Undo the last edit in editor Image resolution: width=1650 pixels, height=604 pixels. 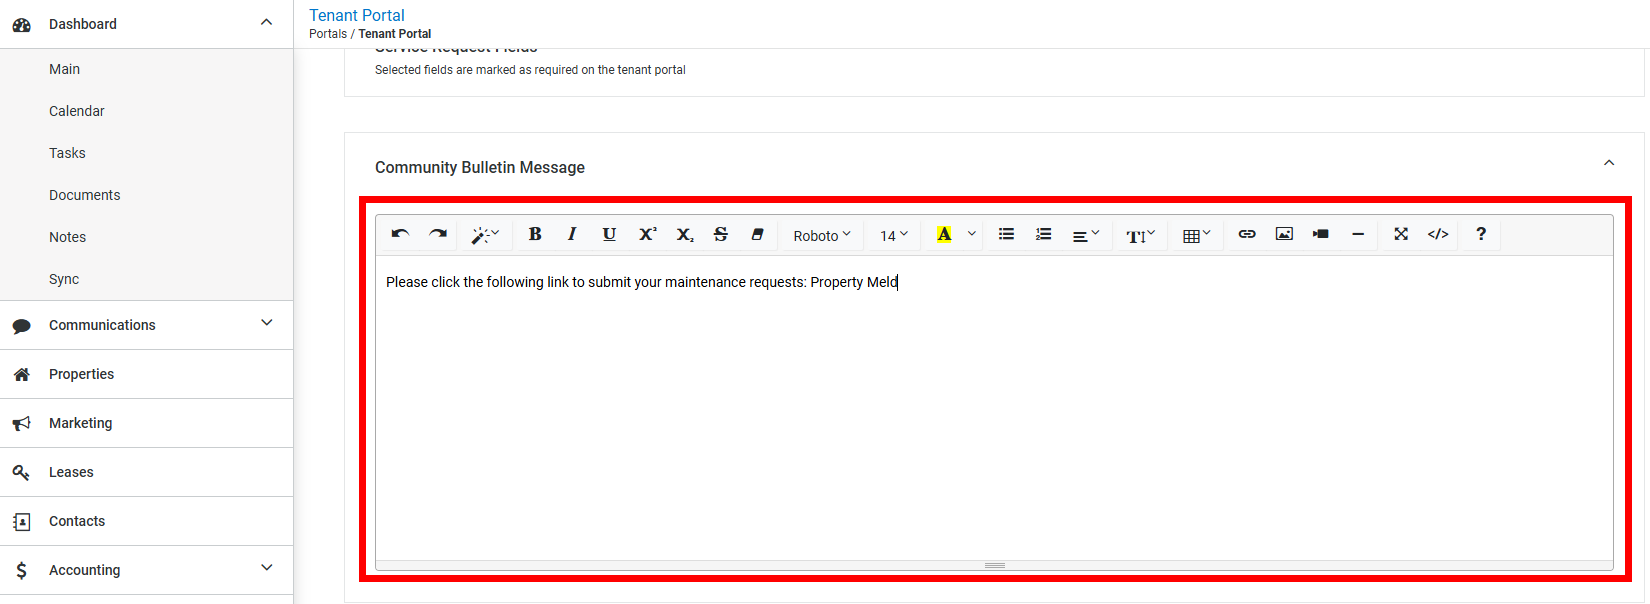tap(400, 234)
